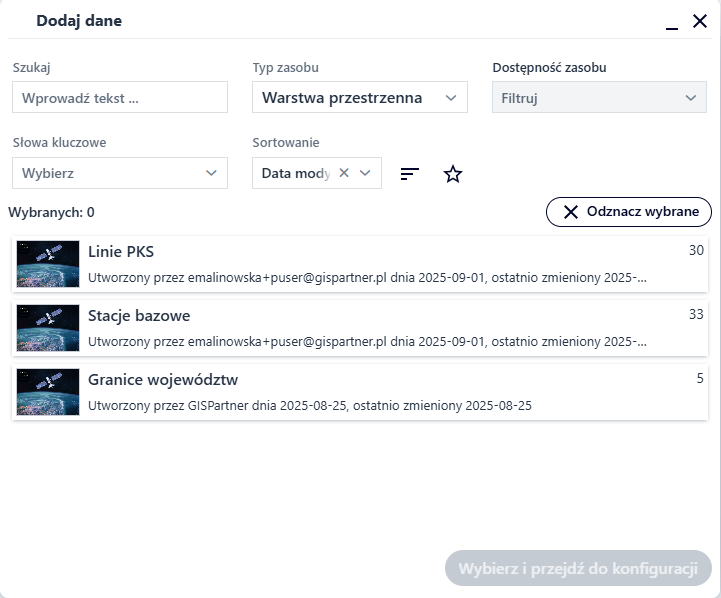The height and width of the screenshot is (598, 721).
Task: Select the Stacje bazowe layer title
Action: [139, 316]
